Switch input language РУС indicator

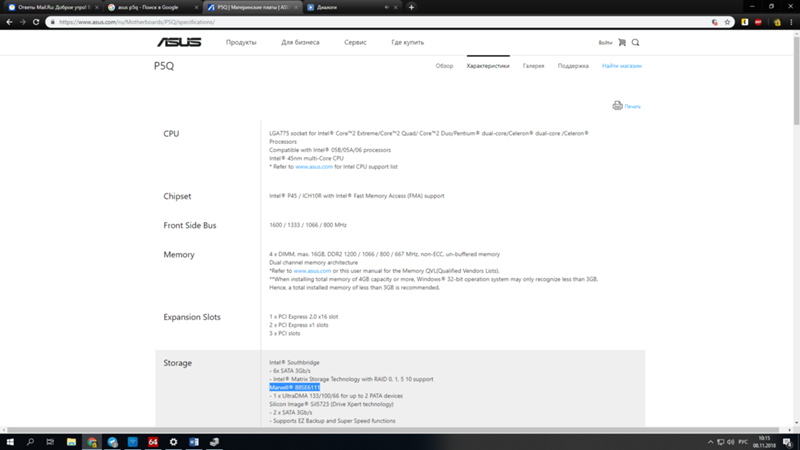click(x=743, y=442)
